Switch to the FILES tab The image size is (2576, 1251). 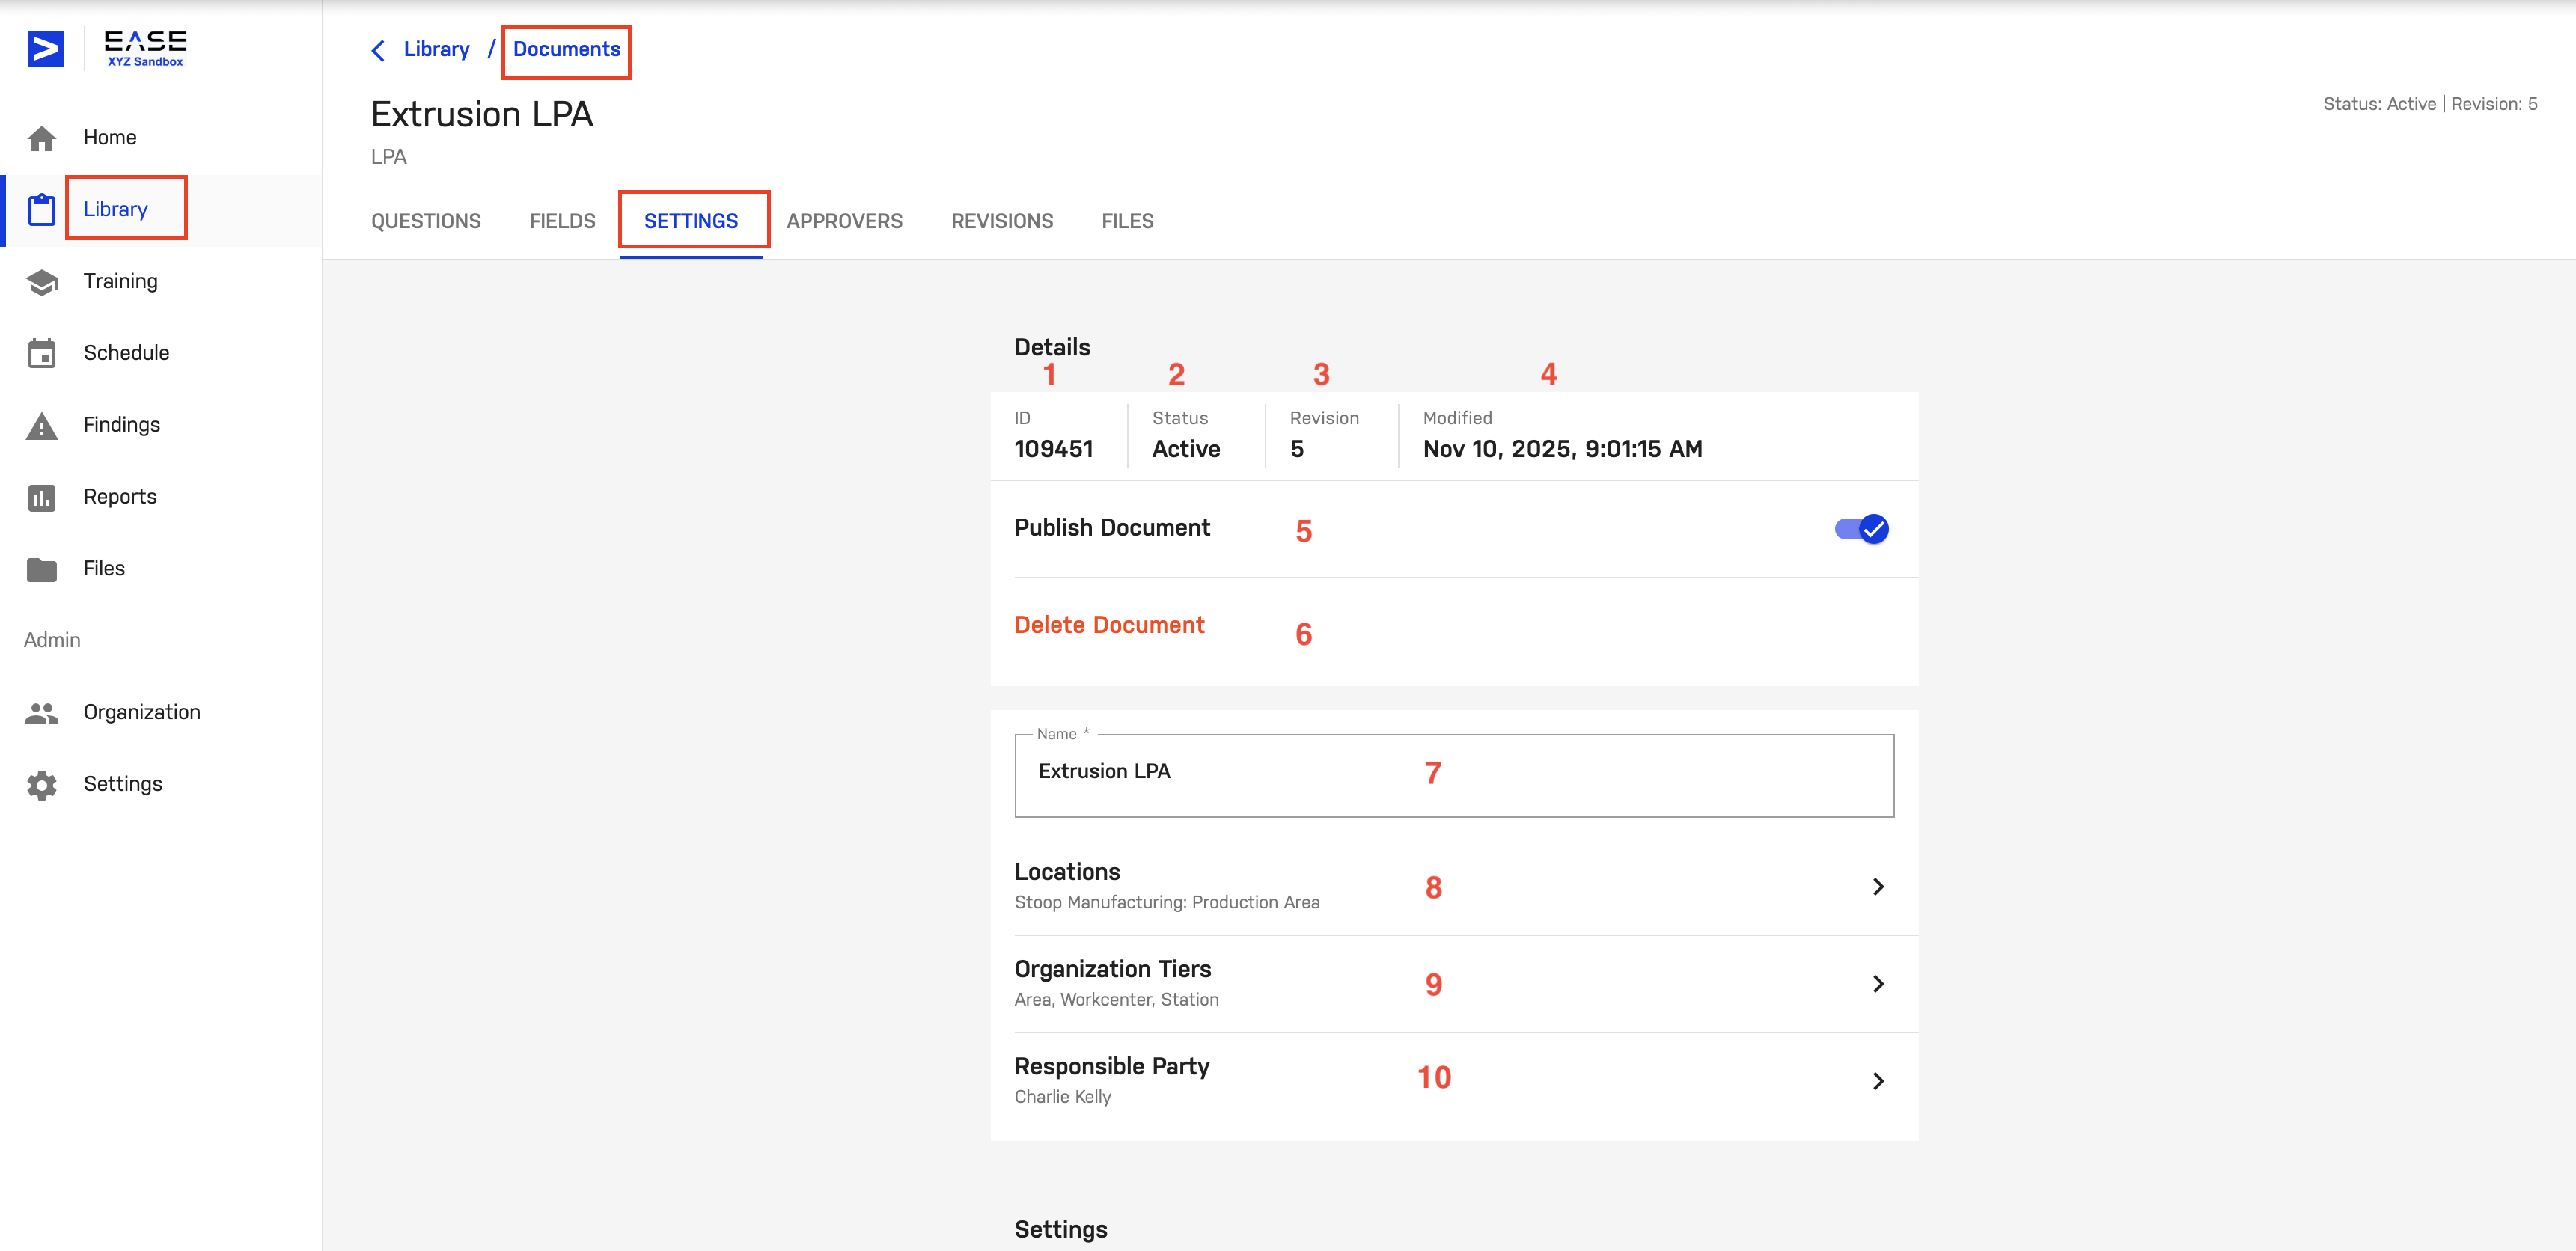(x=1127, y=222)
